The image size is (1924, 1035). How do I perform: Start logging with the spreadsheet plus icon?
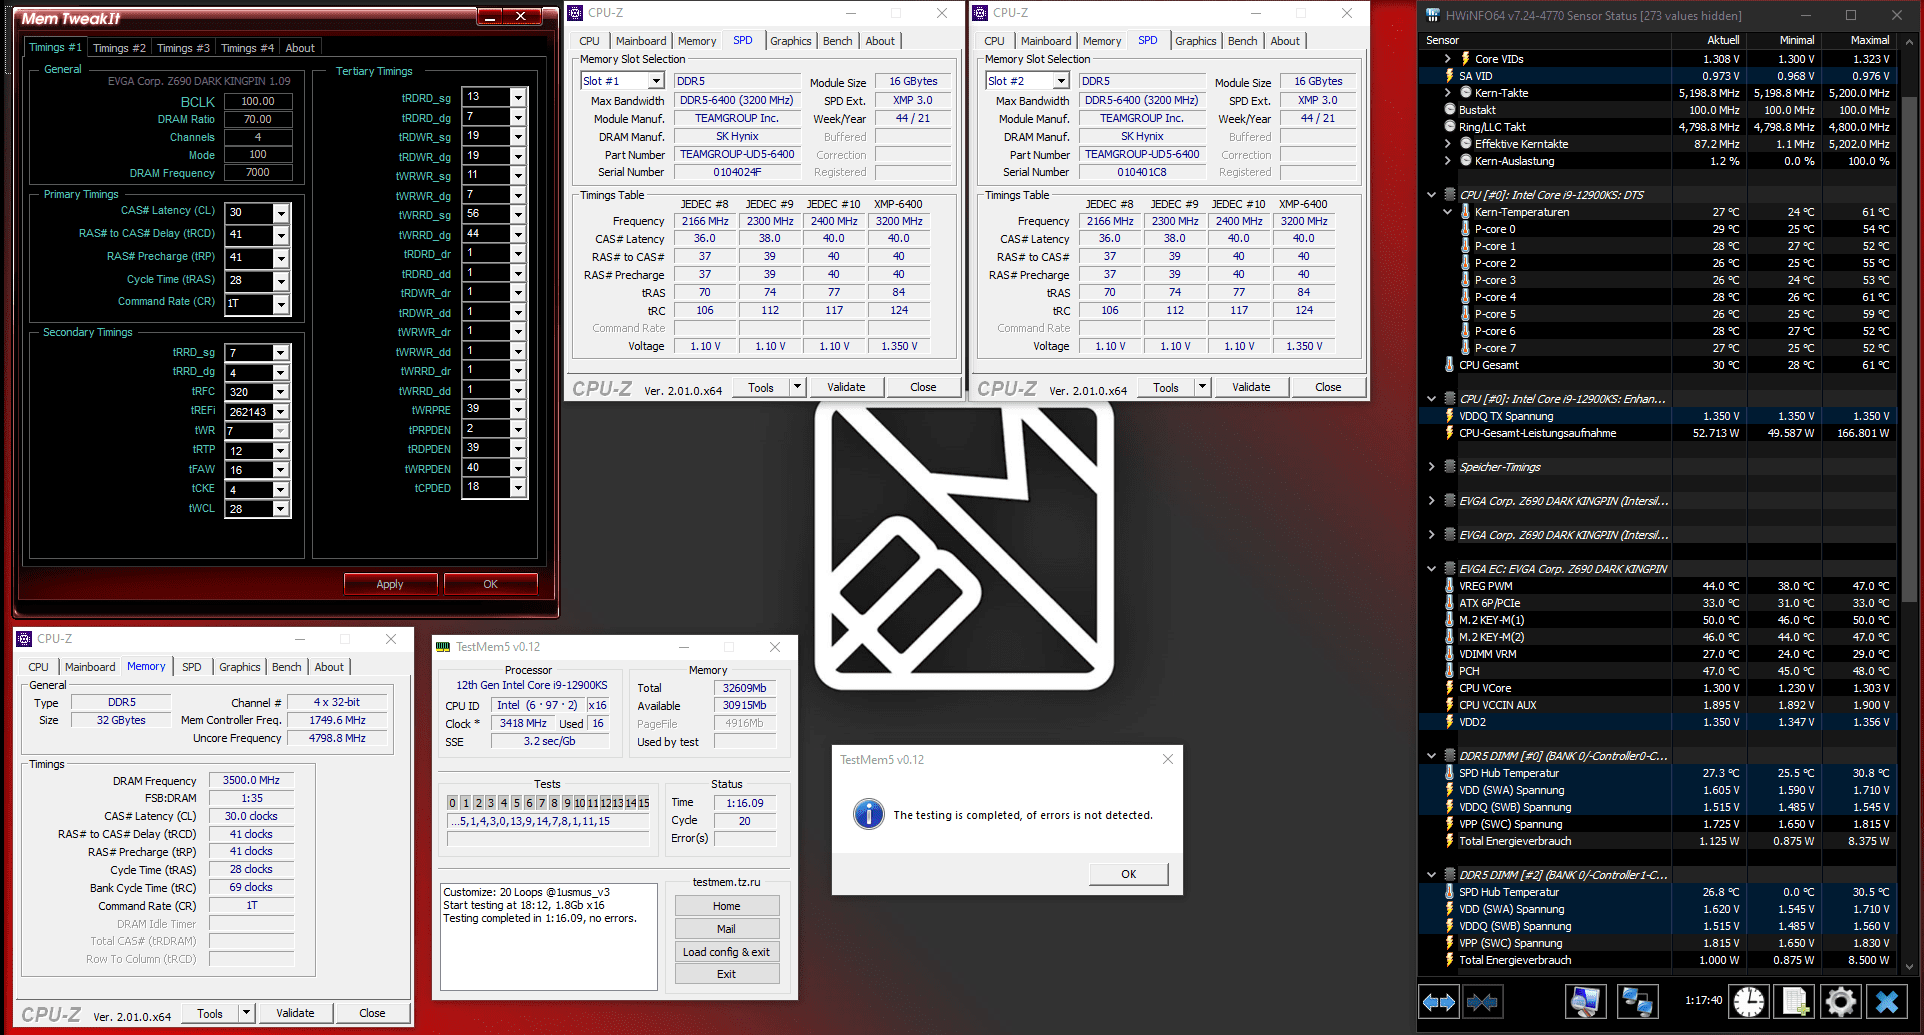tap(1795, 1001)
